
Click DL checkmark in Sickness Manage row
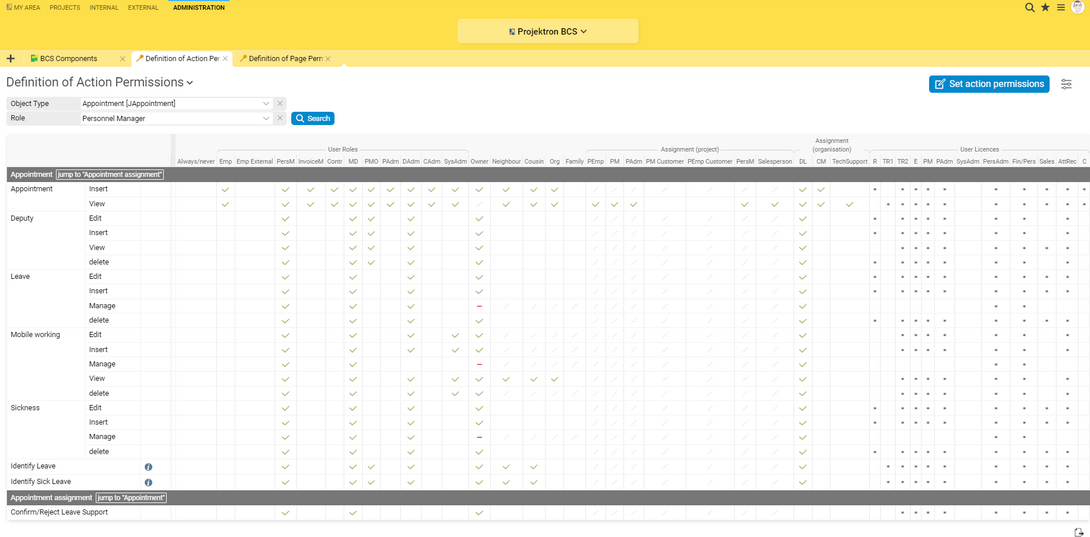tap(803, 438)
